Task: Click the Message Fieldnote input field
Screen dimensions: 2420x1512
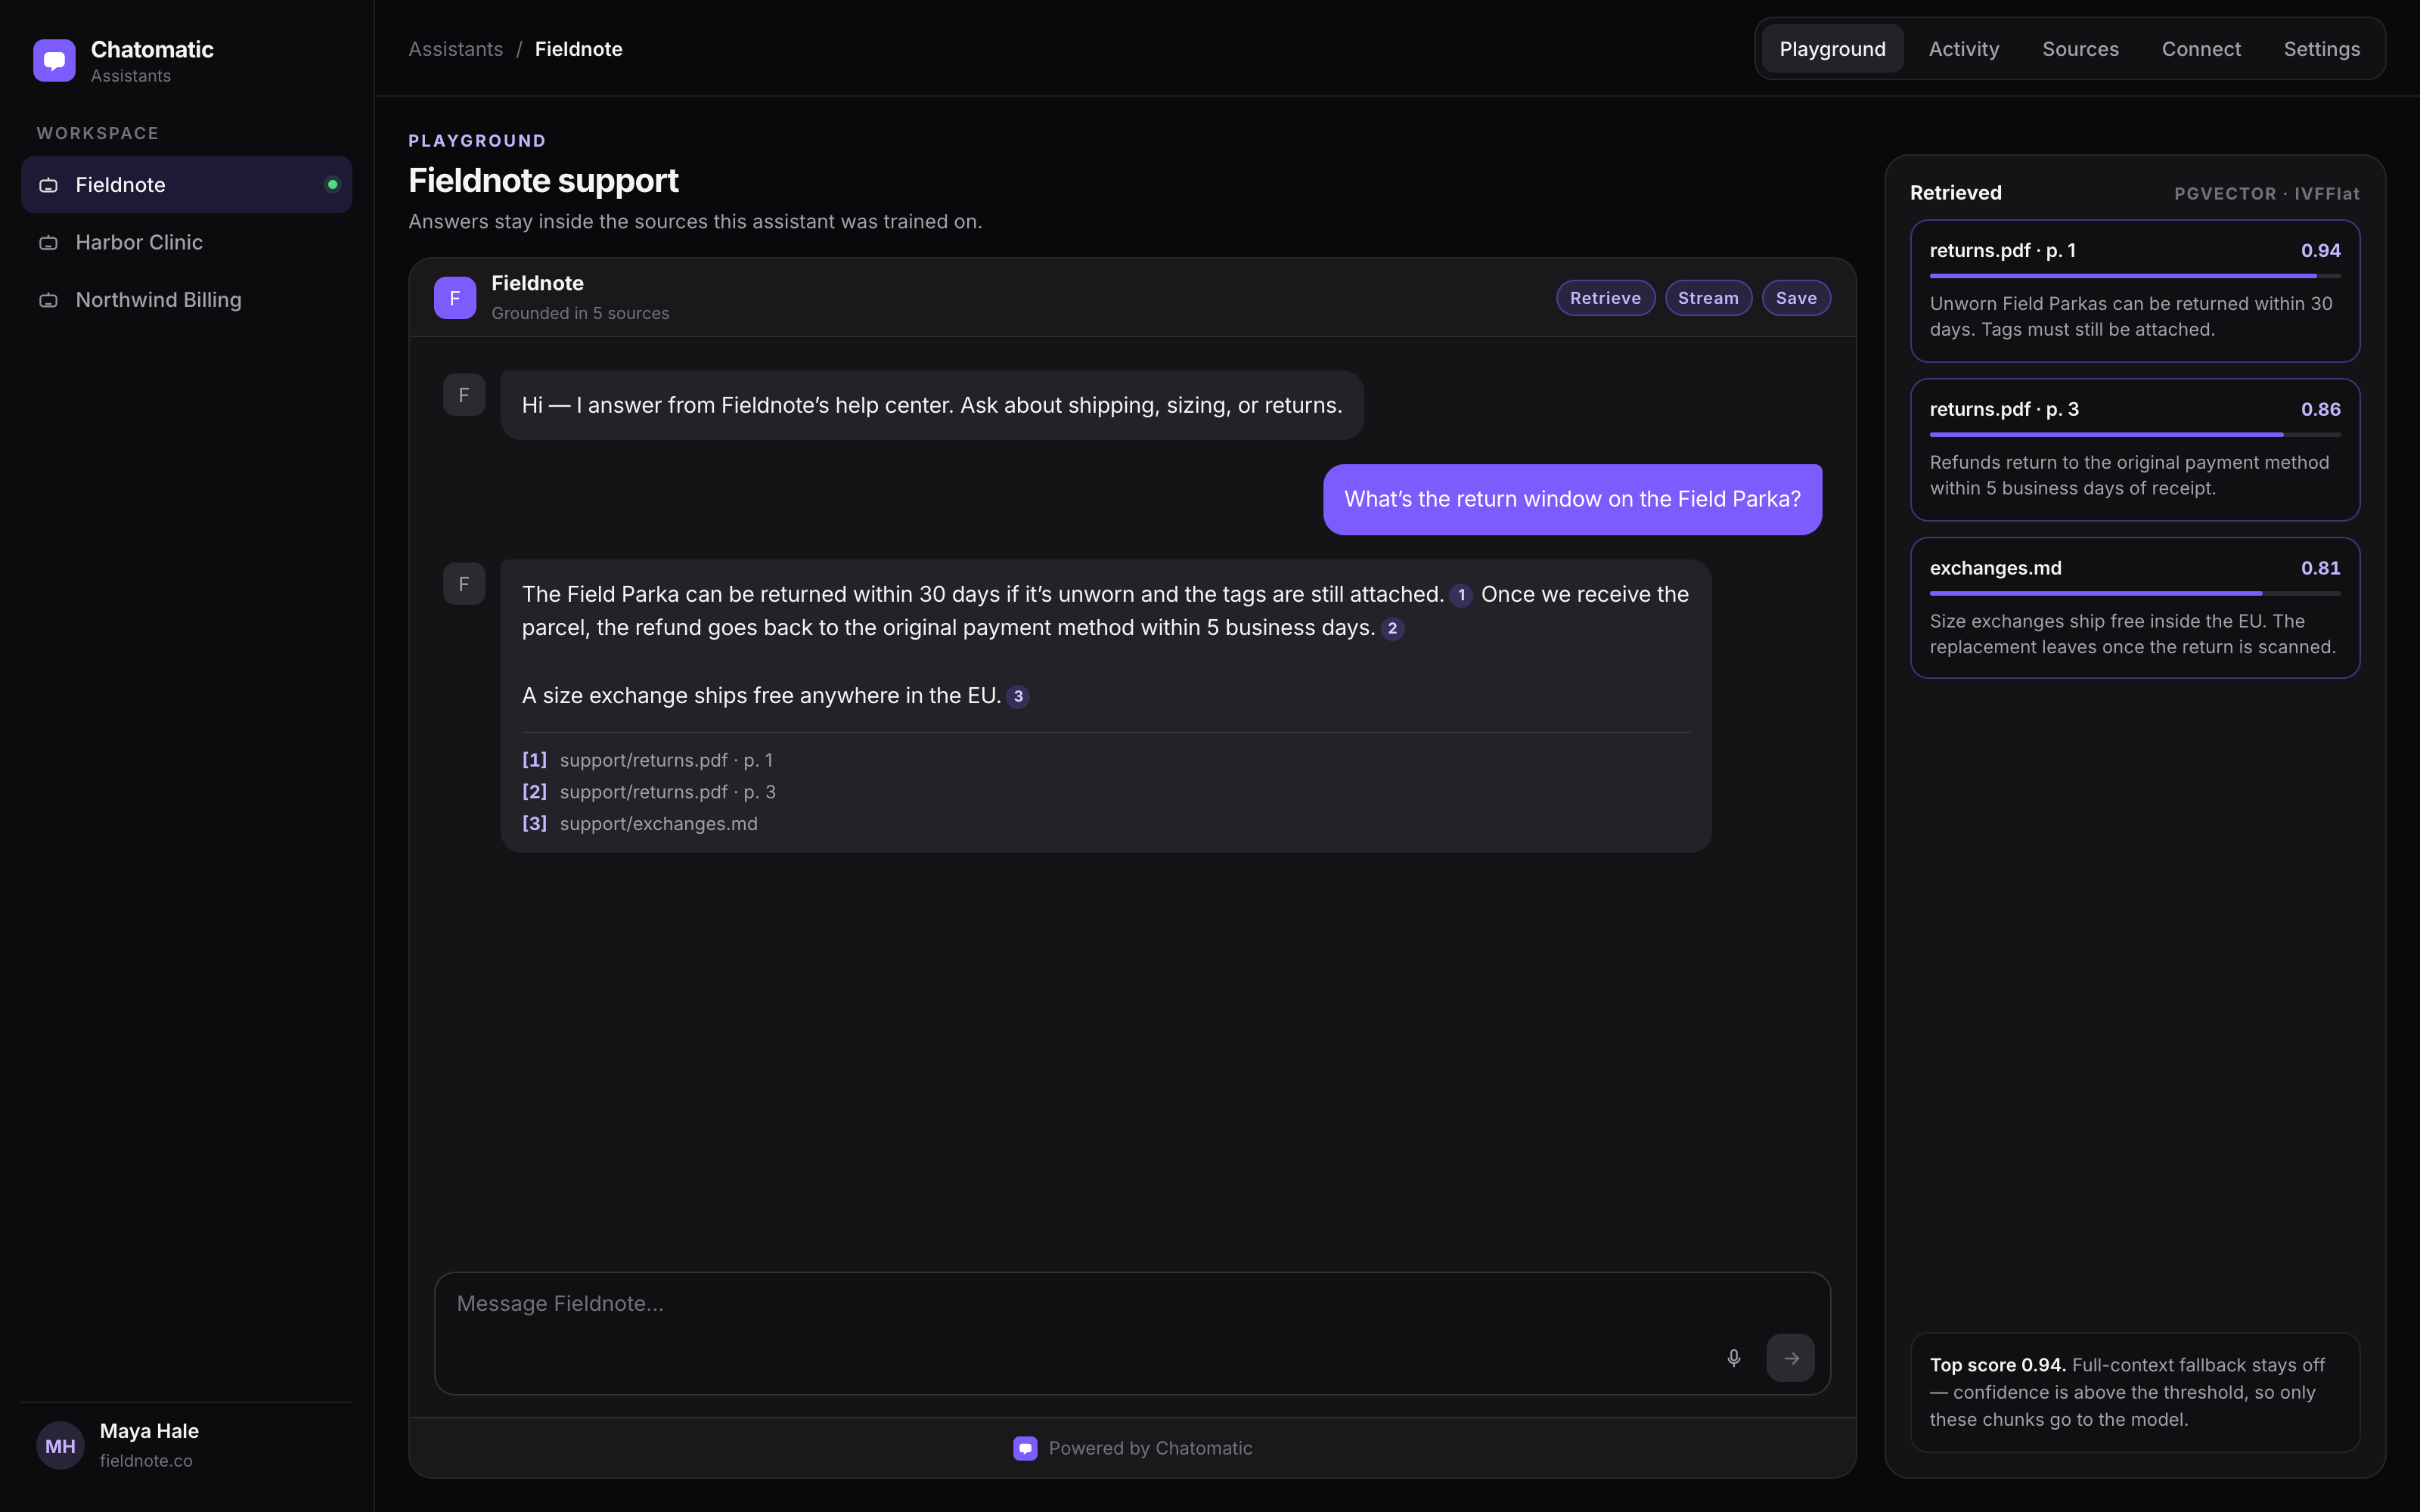Action: pos(1132,1333)
